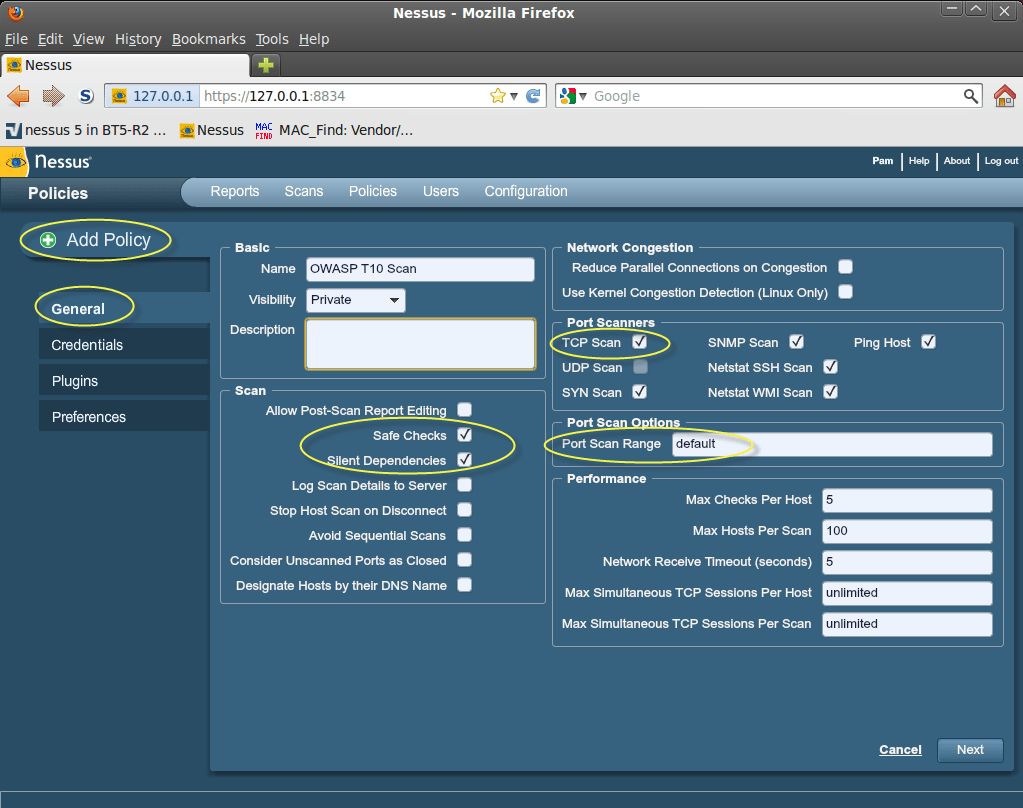Click the policy Name input field
The image size is (1023, 808).
420,269
